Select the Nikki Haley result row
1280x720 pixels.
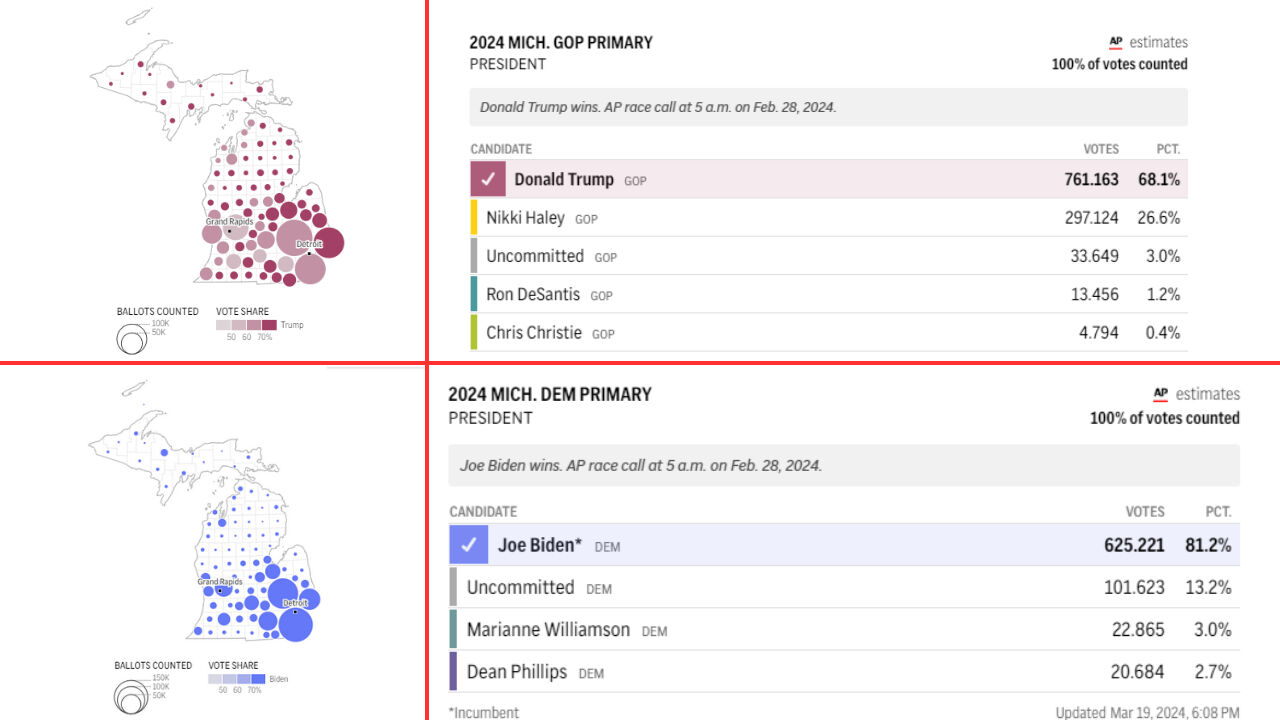coord(828,218)
